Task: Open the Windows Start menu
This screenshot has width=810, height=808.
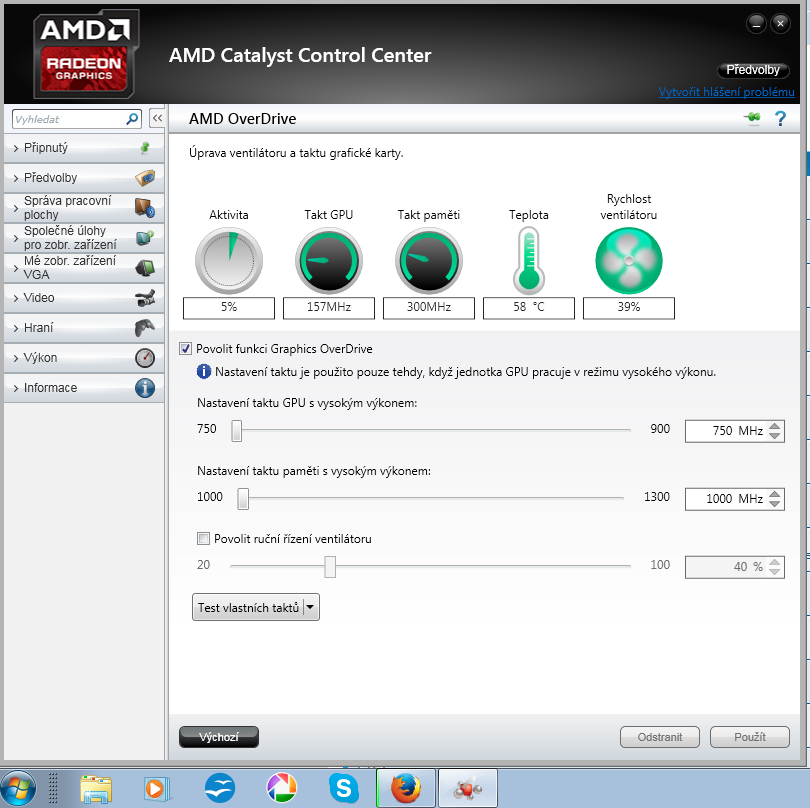Action: [19, 788]
